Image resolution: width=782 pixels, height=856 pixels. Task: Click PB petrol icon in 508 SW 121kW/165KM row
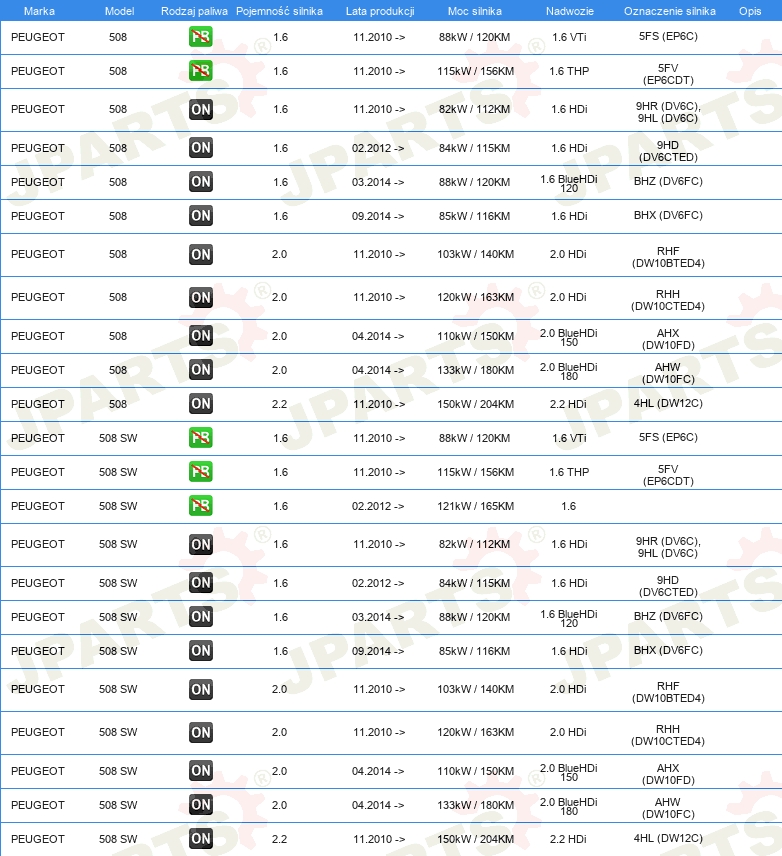(200, 505)
